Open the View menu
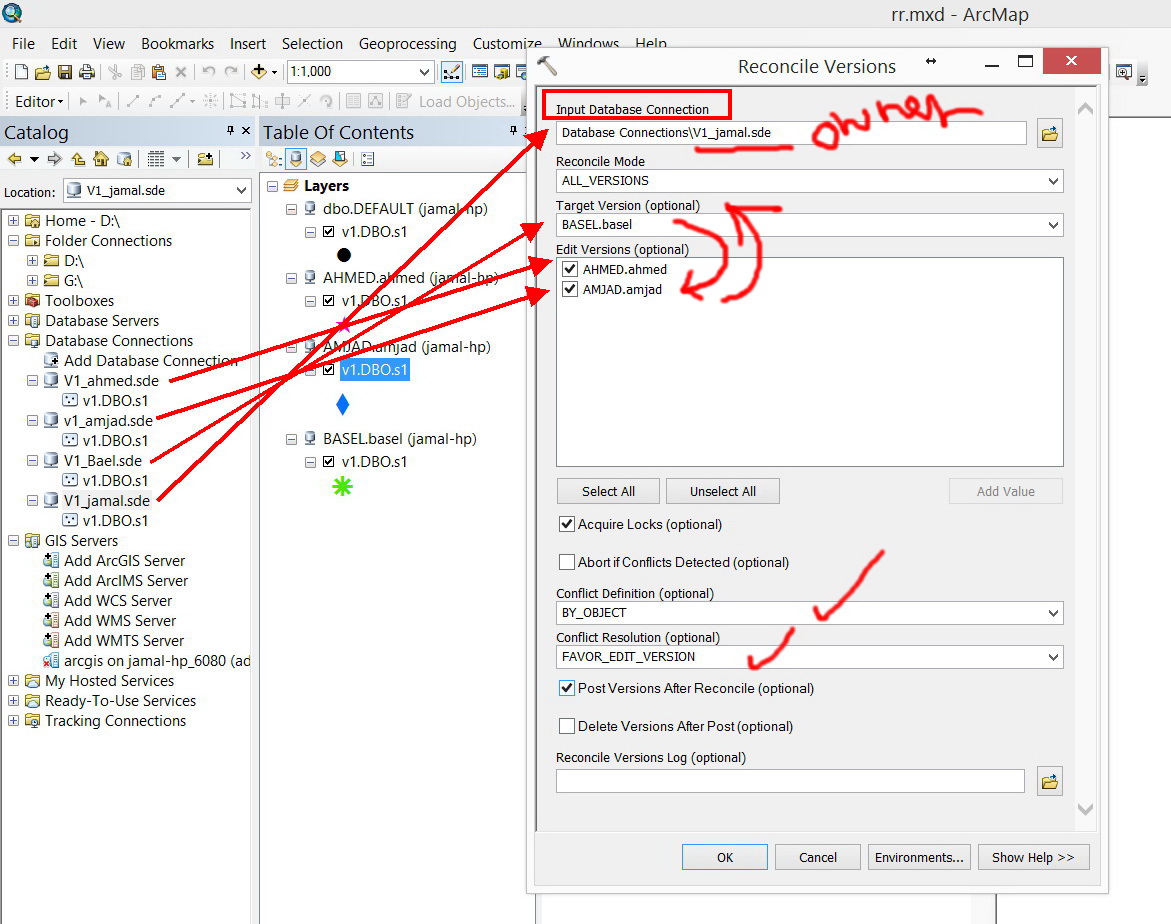The image size is (1171, 924). pyautogui.click(x=108, y=44)
